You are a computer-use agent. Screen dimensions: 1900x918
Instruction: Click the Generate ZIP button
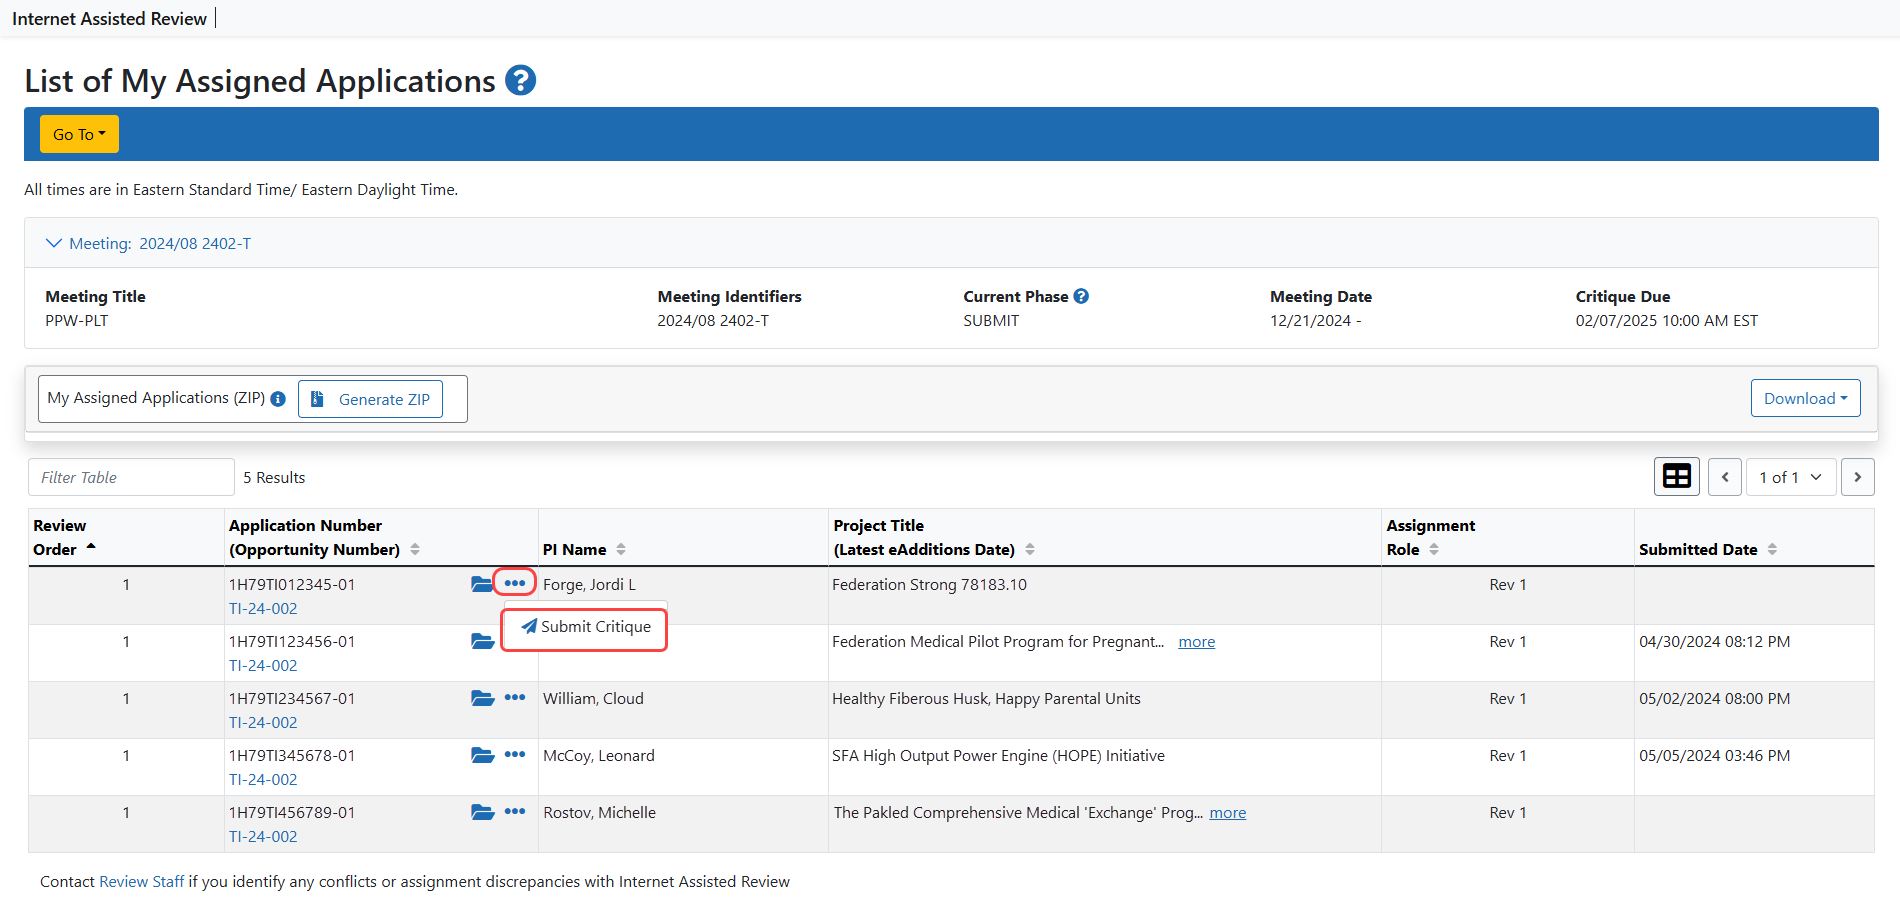pos(371,399)
